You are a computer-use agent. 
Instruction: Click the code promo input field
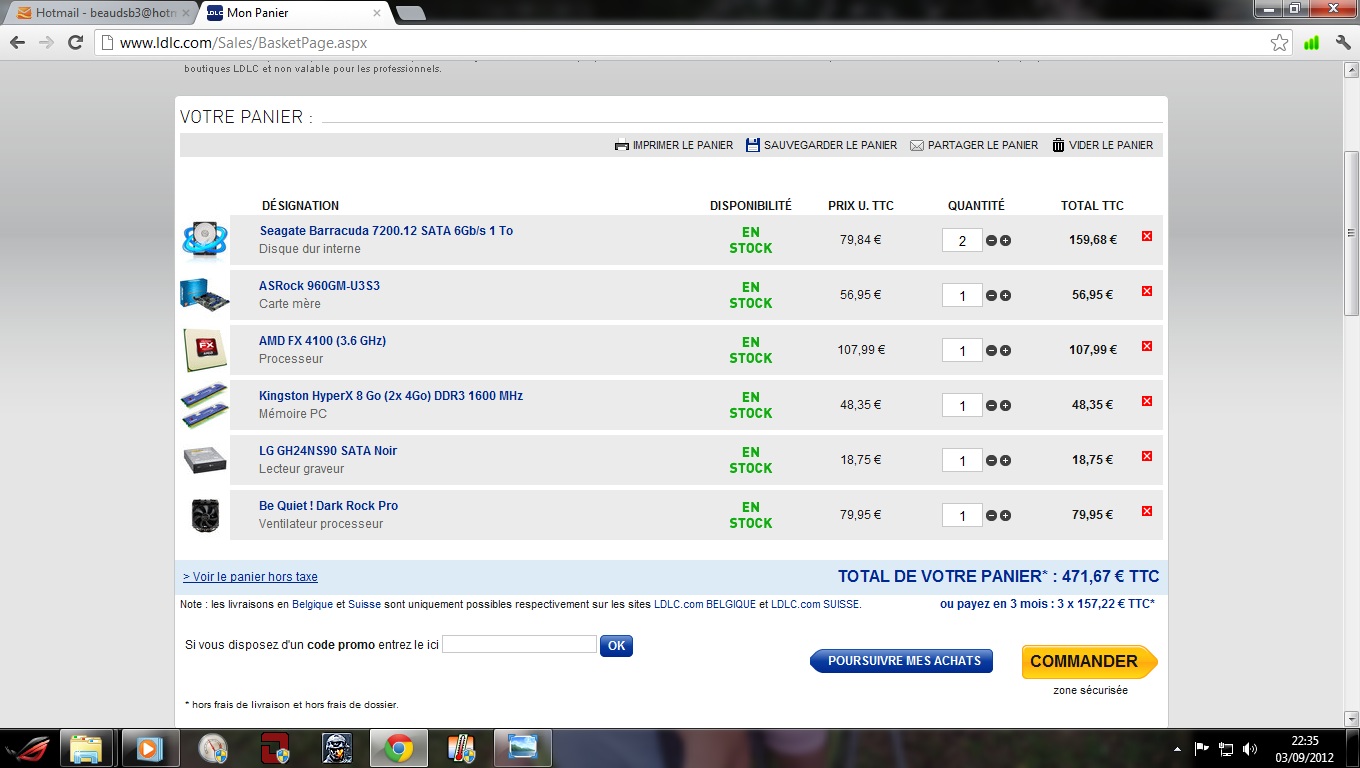pos(519,645)
